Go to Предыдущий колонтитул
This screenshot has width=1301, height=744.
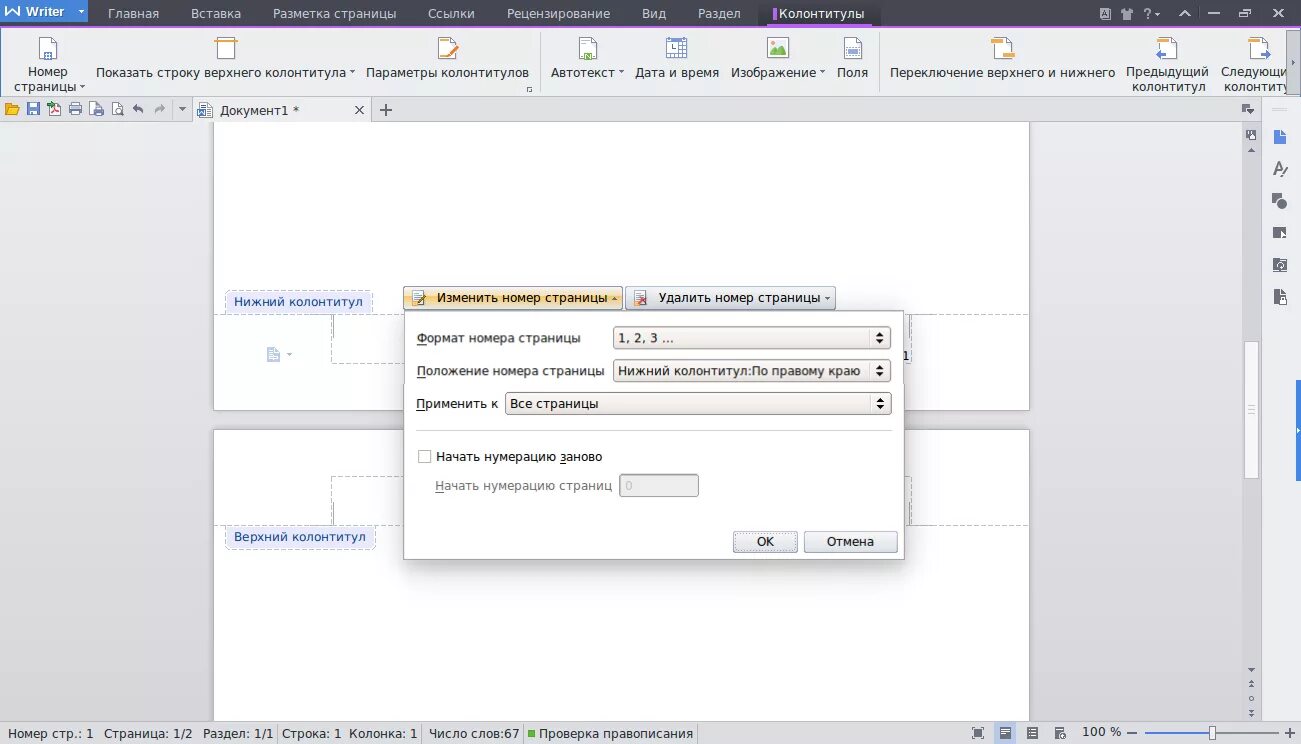click(1167, 65)
